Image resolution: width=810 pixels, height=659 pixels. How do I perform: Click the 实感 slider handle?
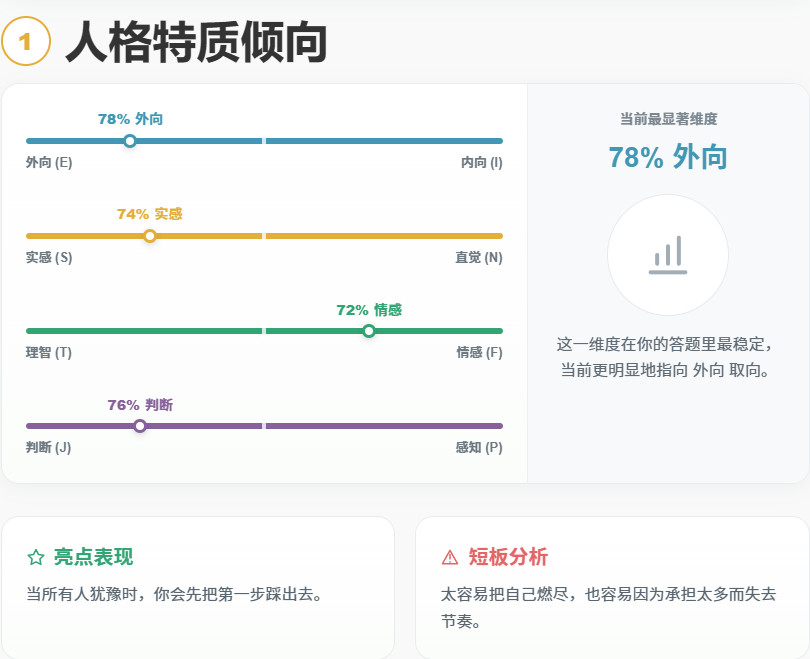coord(150,236)
